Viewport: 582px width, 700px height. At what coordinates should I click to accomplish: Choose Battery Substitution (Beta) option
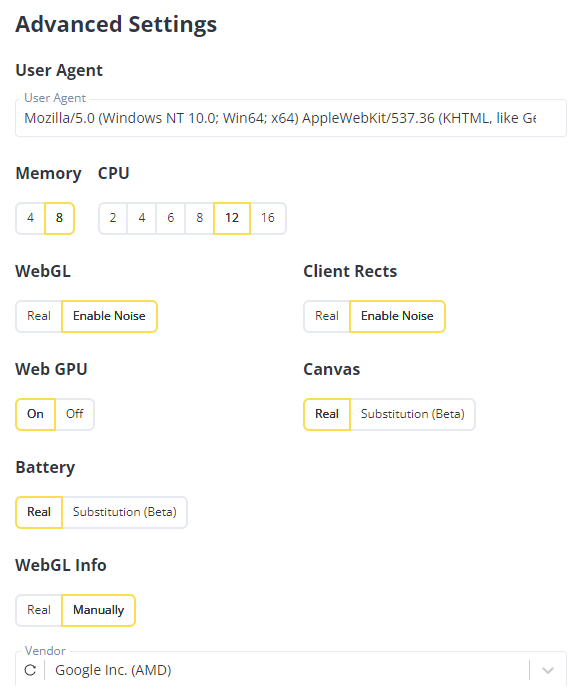(x=125, y=512)
